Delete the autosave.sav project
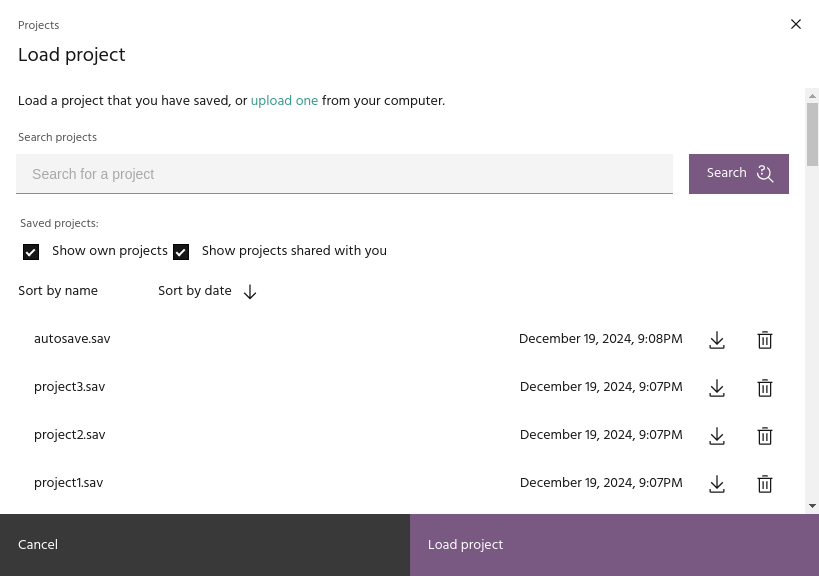Image resolution: width=819 pixels, height=576 pixels. pos(765,340)
